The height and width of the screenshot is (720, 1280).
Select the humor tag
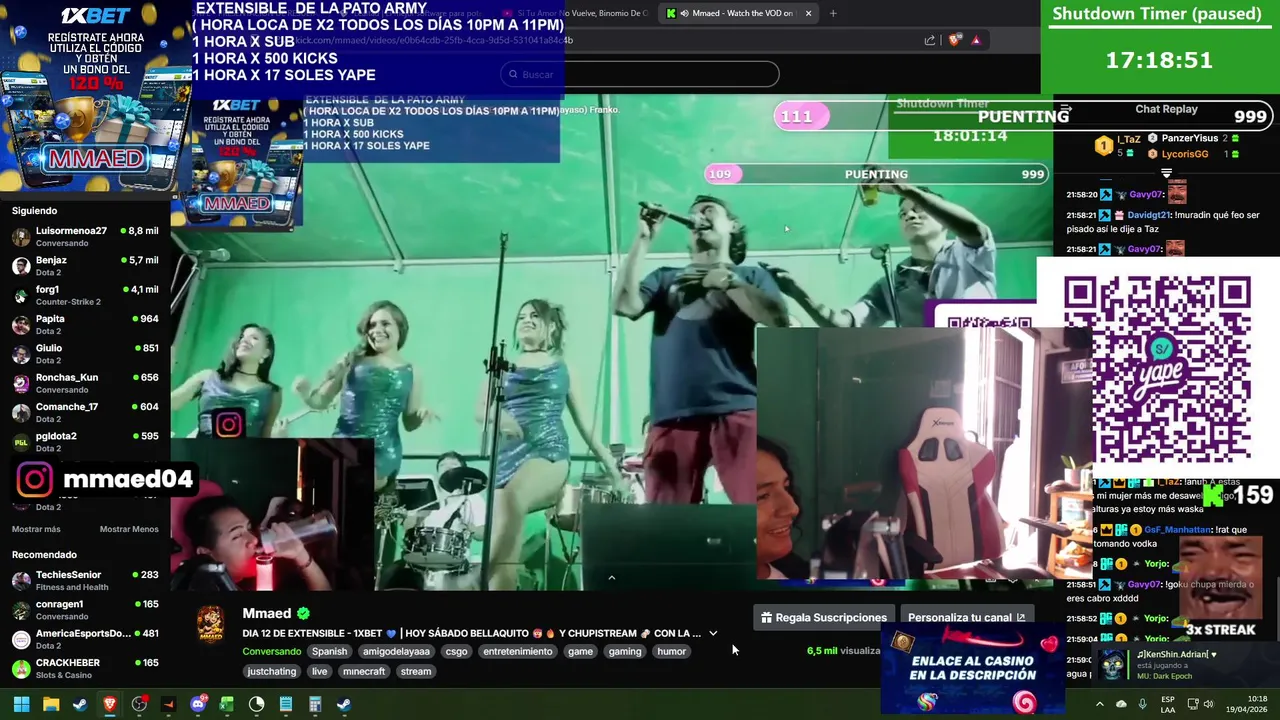pos(672,651)
